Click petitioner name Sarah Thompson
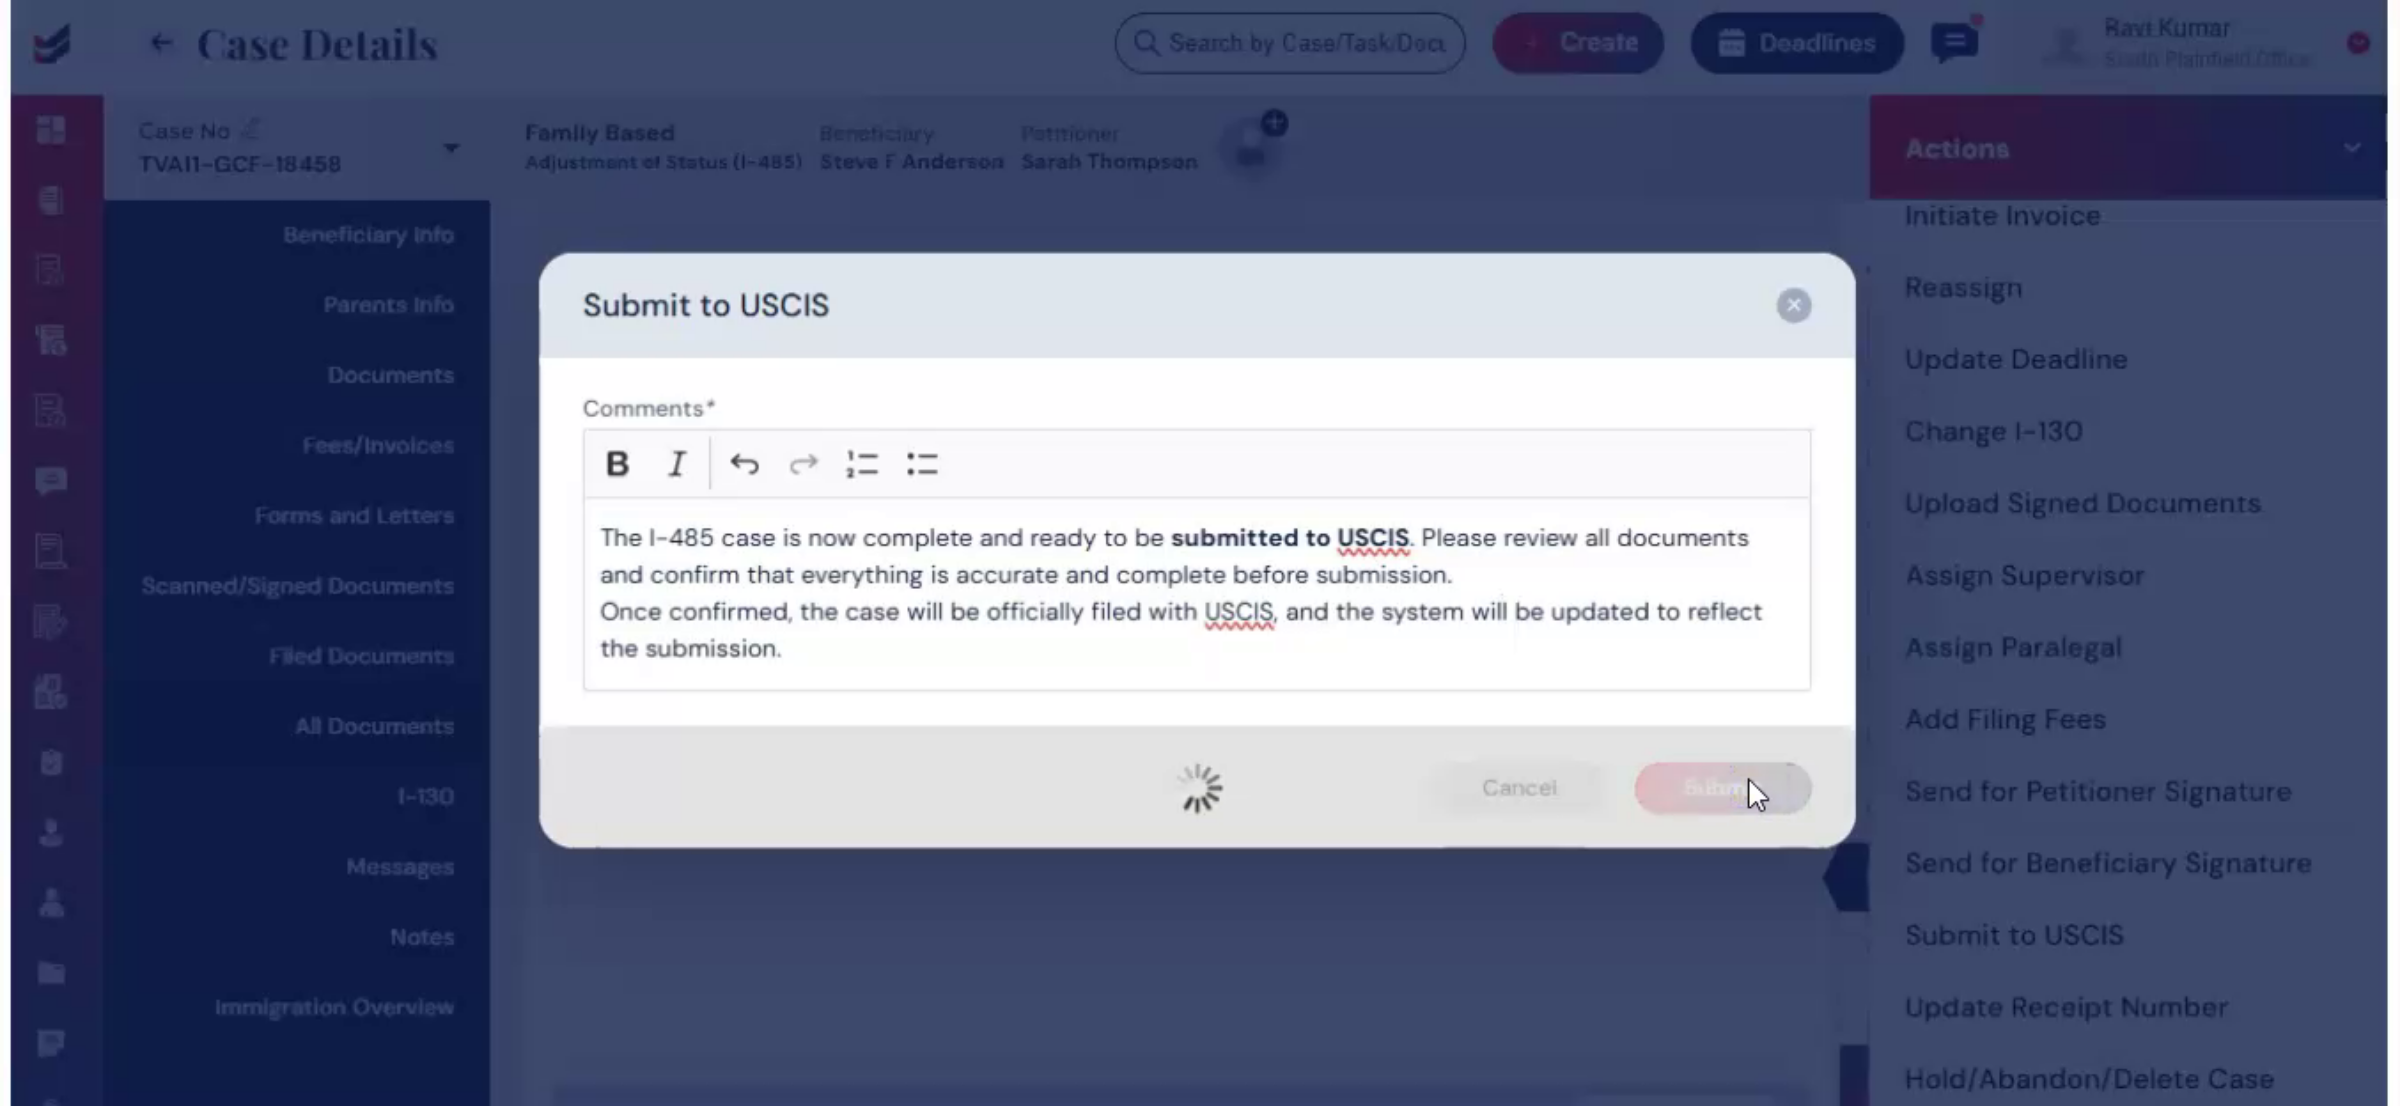Screen dimensions: 2400x1106 click(1109, 162)
